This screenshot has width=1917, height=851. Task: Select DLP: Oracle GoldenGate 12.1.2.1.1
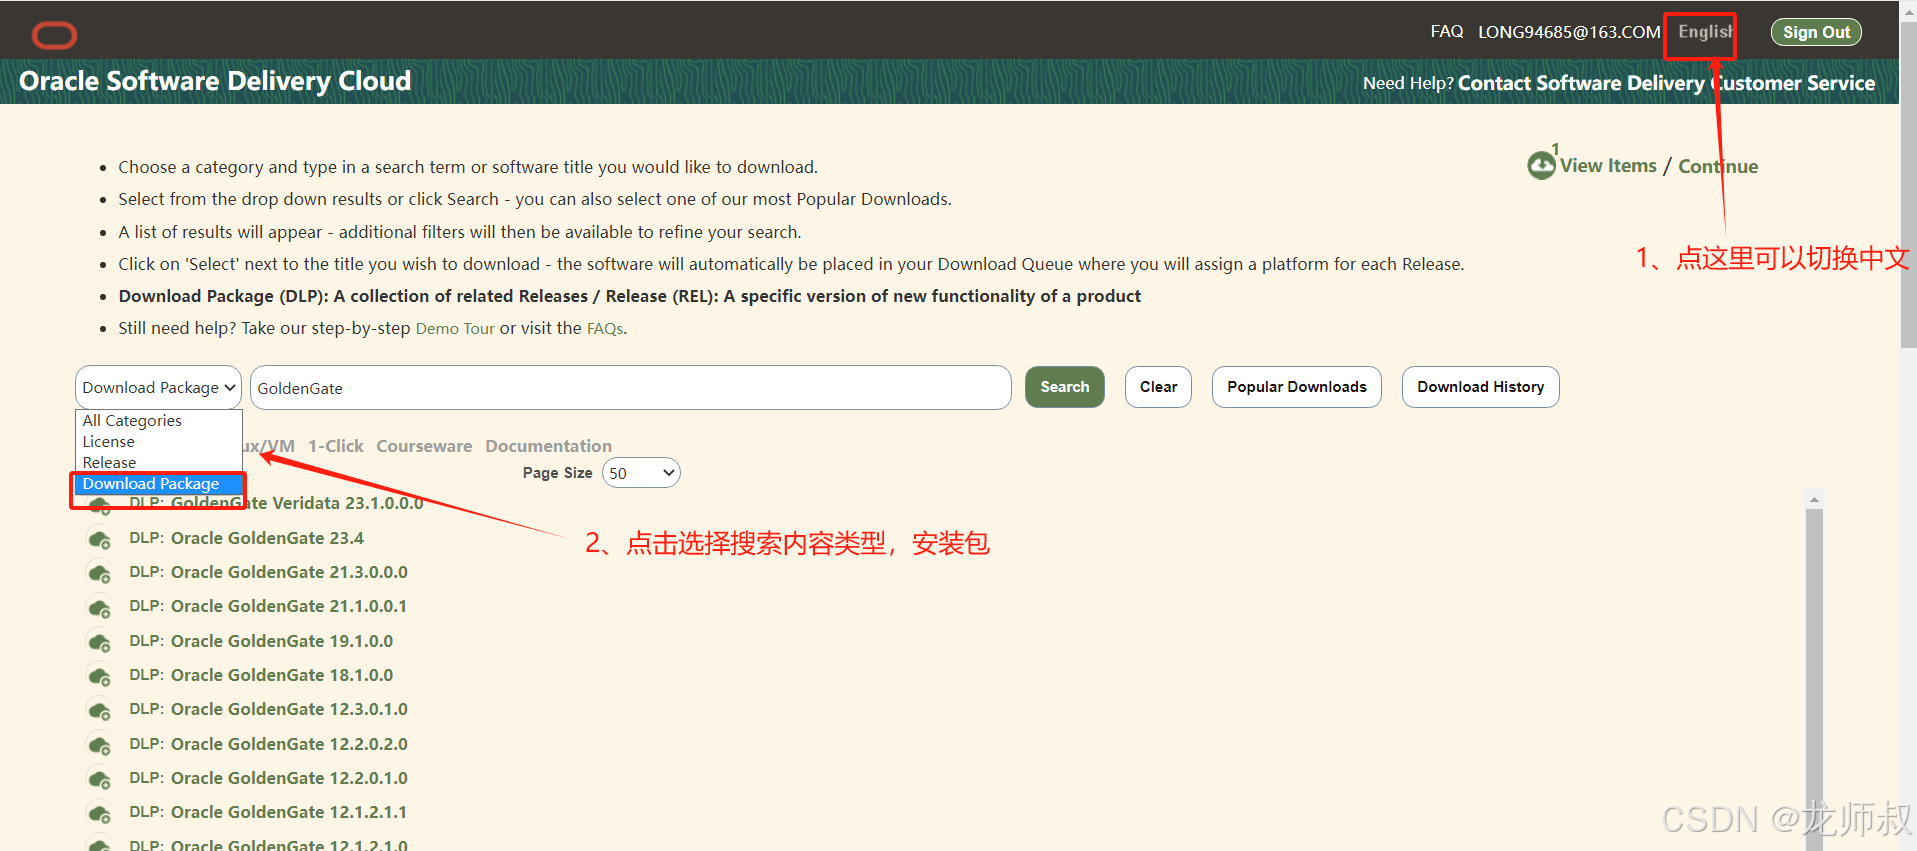click(x=268, y=812)
